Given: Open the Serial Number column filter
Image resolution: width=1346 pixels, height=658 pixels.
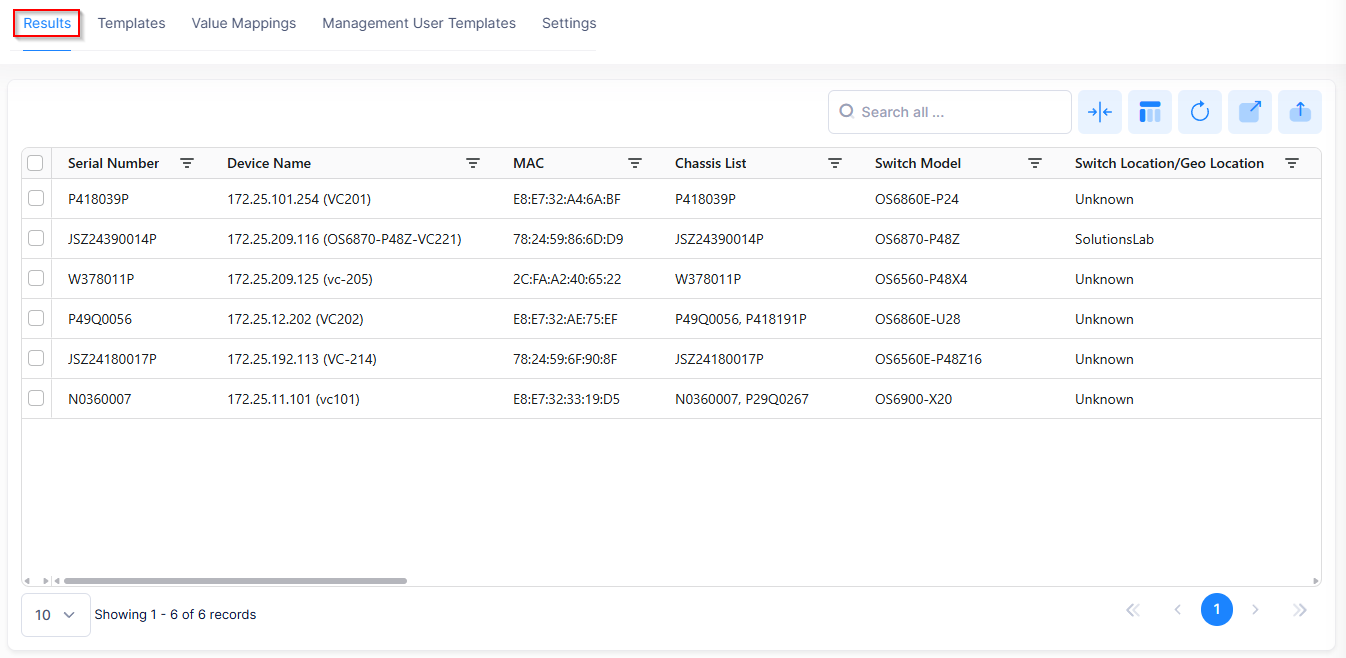Looking at the screenshot, I should [187, 163].
